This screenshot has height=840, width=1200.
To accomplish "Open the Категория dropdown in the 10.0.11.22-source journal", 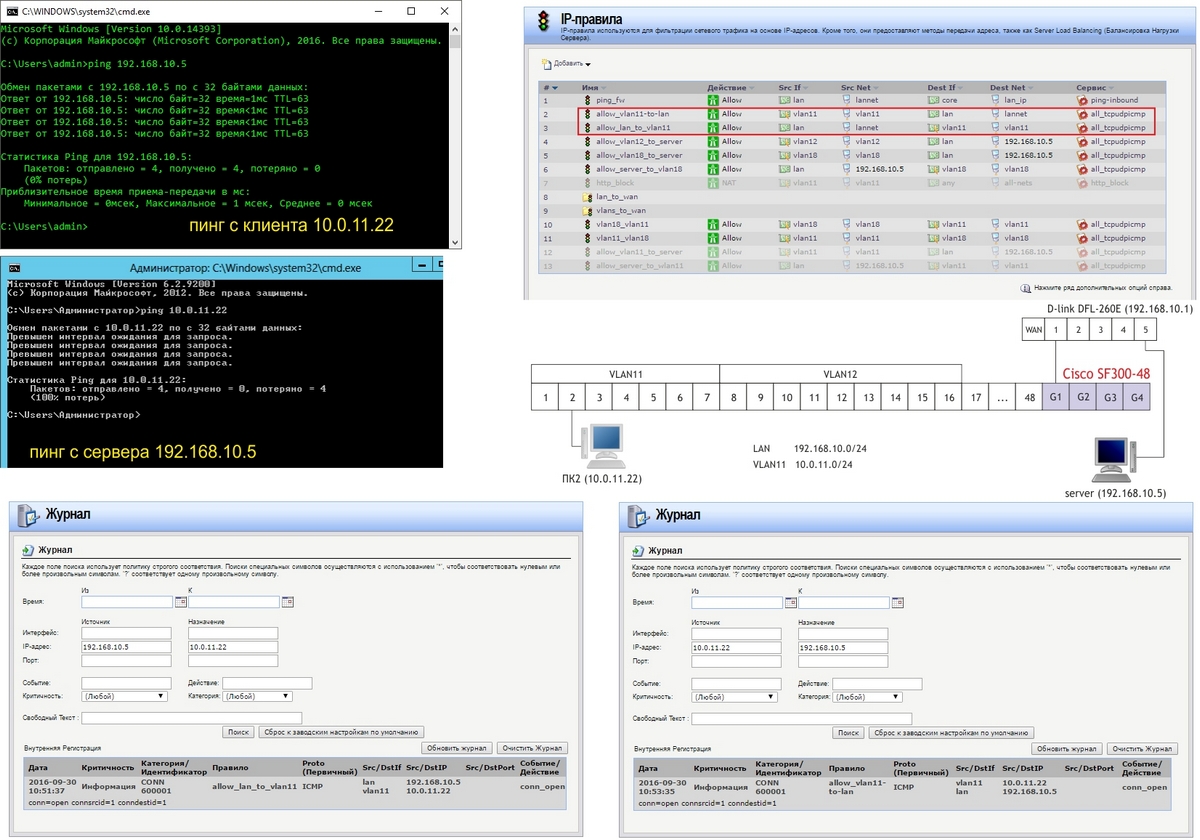I will [x=868, y=697].
